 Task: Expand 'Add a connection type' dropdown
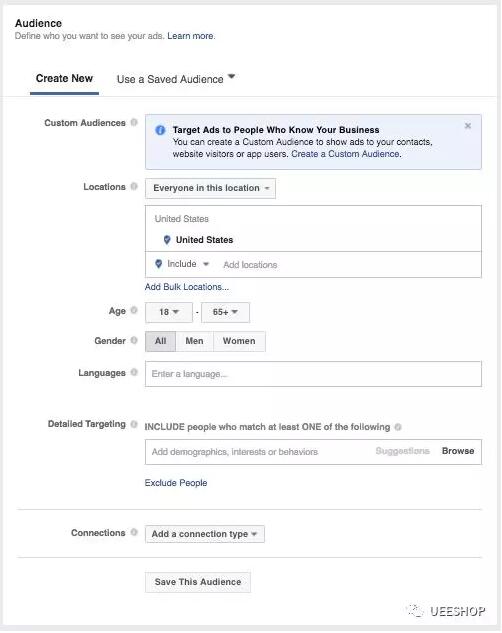(x=205, y=534)
